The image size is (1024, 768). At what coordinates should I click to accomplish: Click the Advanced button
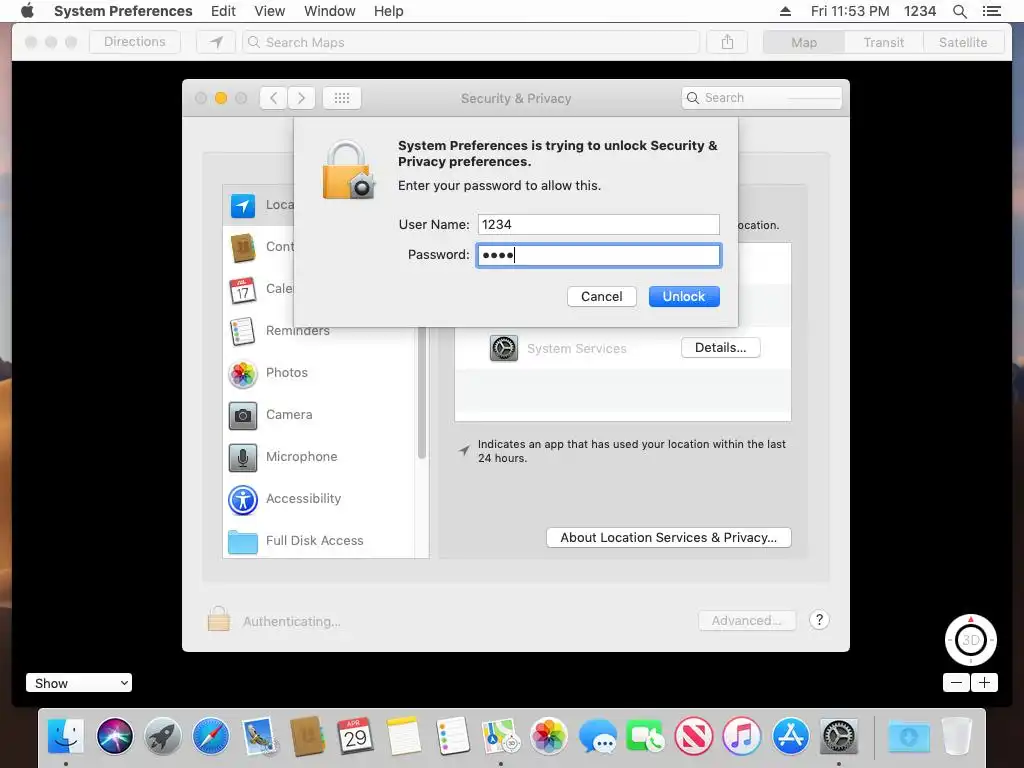747,620
